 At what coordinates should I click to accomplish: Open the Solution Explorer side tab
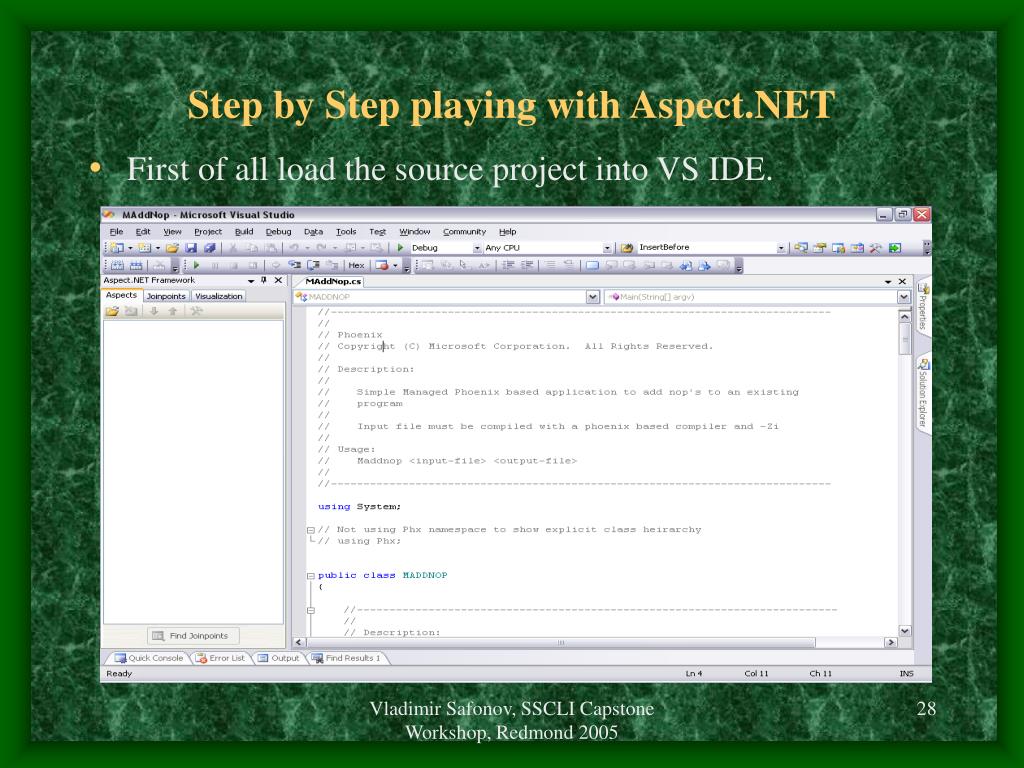click(923, 393)
